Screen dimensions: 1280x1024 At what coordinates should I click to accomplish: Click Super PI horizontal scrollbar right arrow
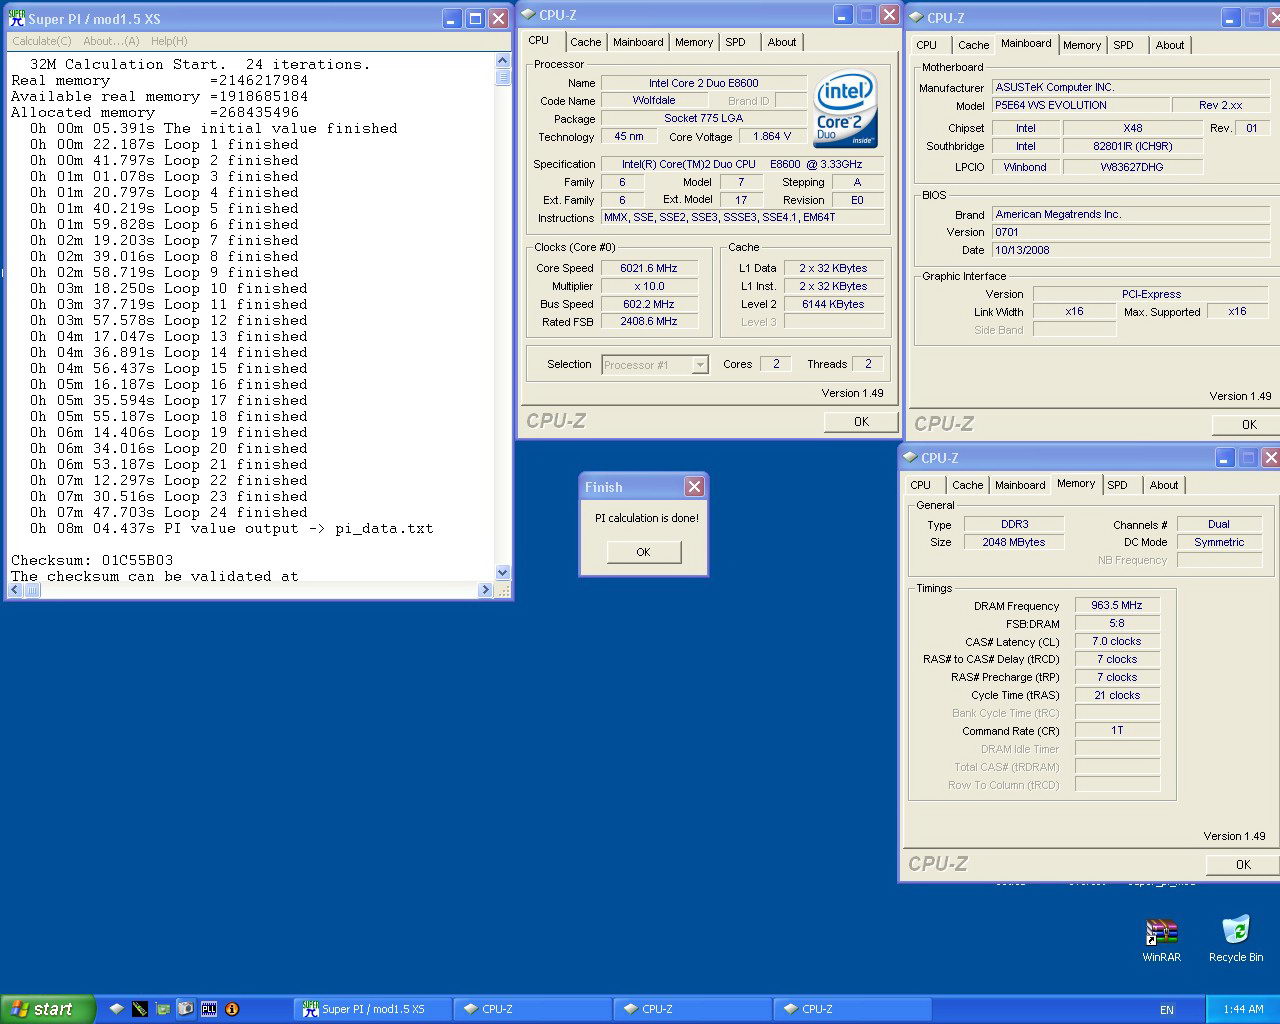point(486,590)
